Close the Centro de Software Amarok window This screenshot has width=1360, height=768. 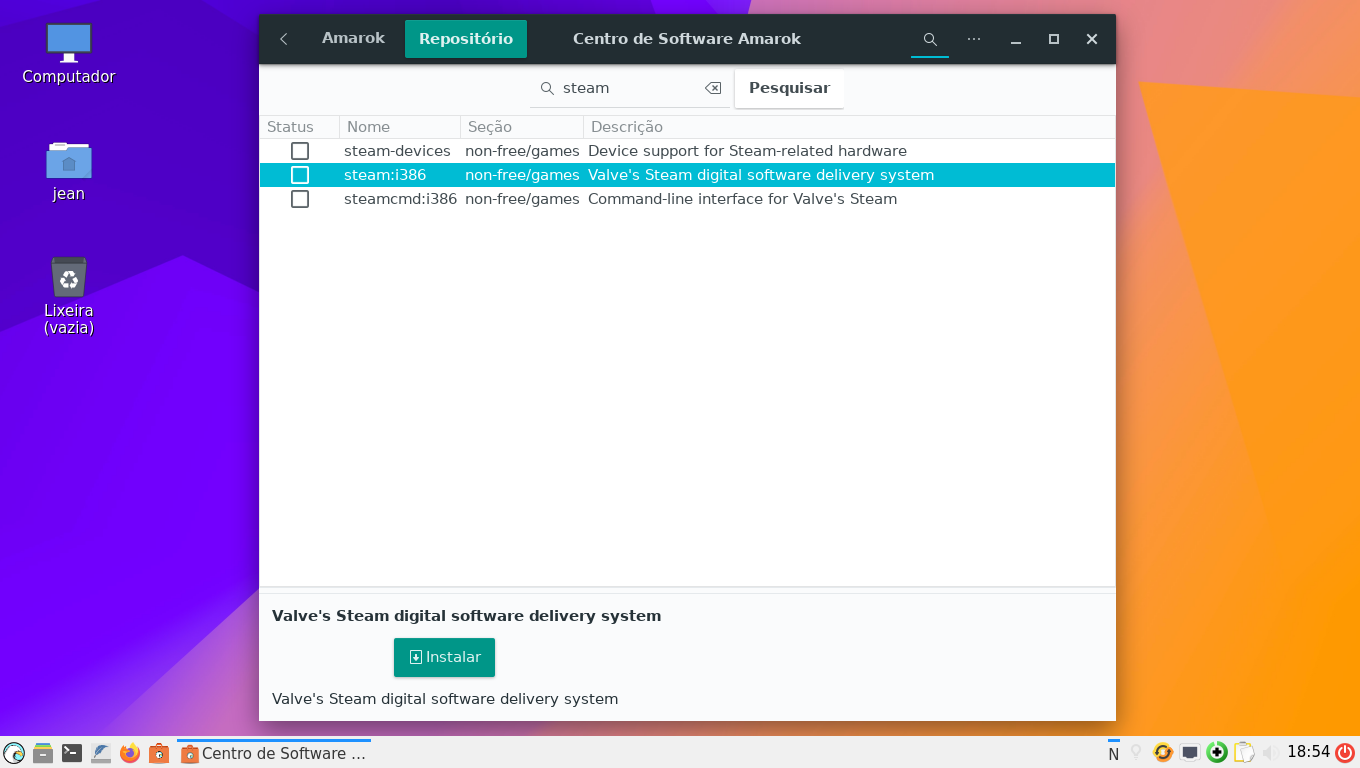[x=1092, y=39]
